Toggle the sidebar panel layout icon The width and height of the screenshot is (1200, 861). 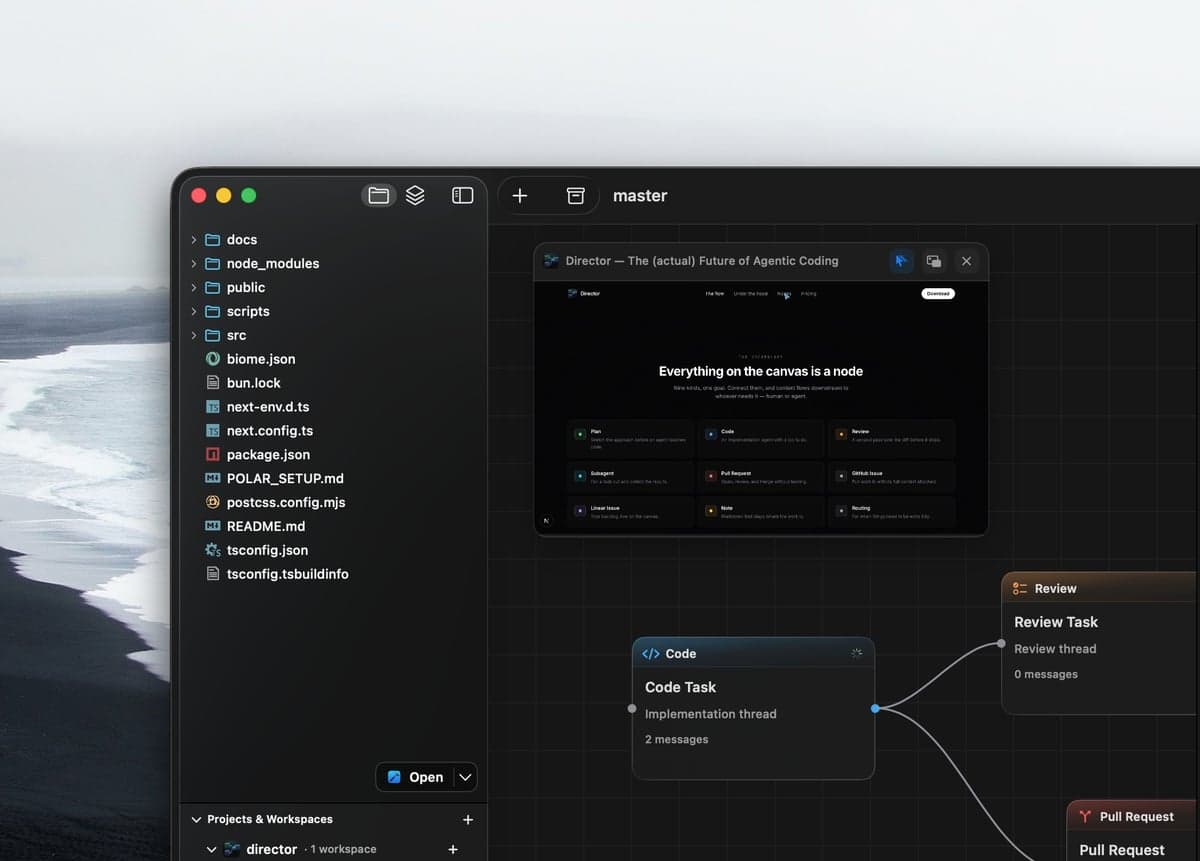[x=462, y=196]
